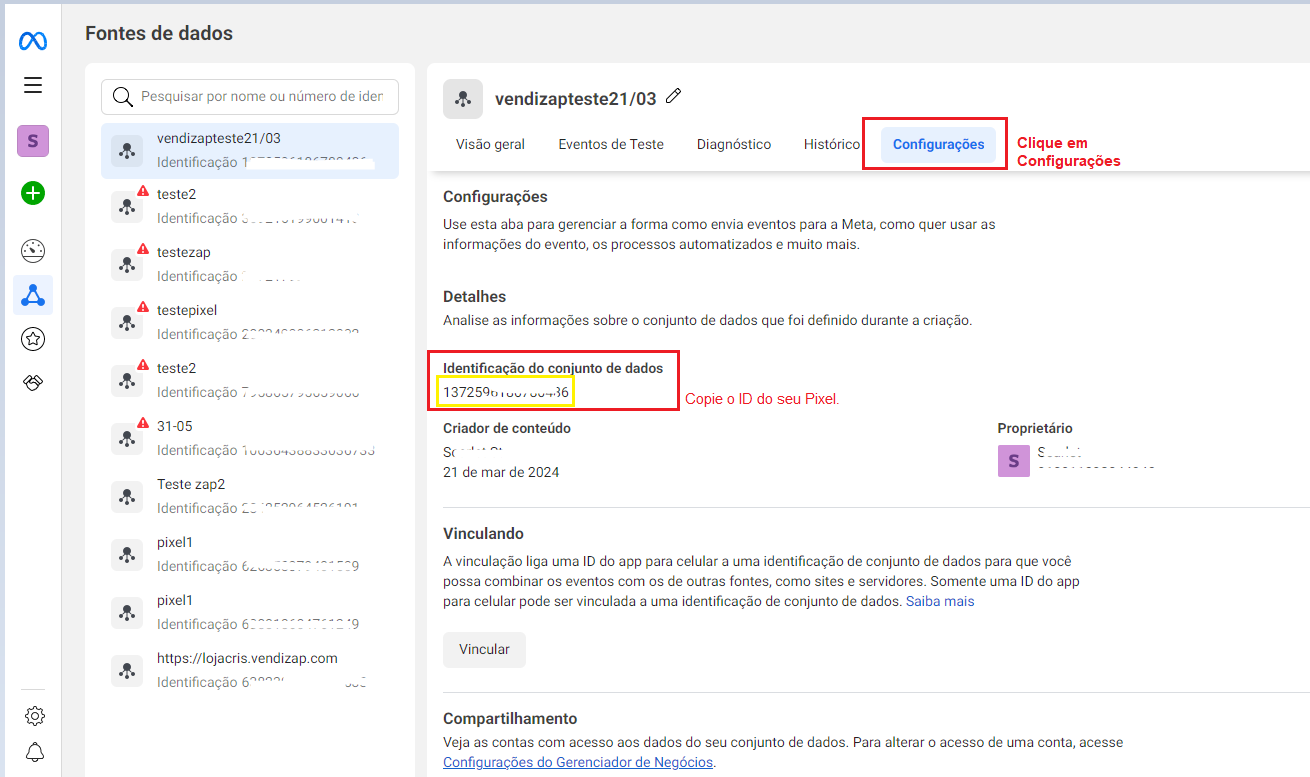Screen dimensions: 1310x777
Task: Click the notifications bell icon
Action: pos(35,752)
